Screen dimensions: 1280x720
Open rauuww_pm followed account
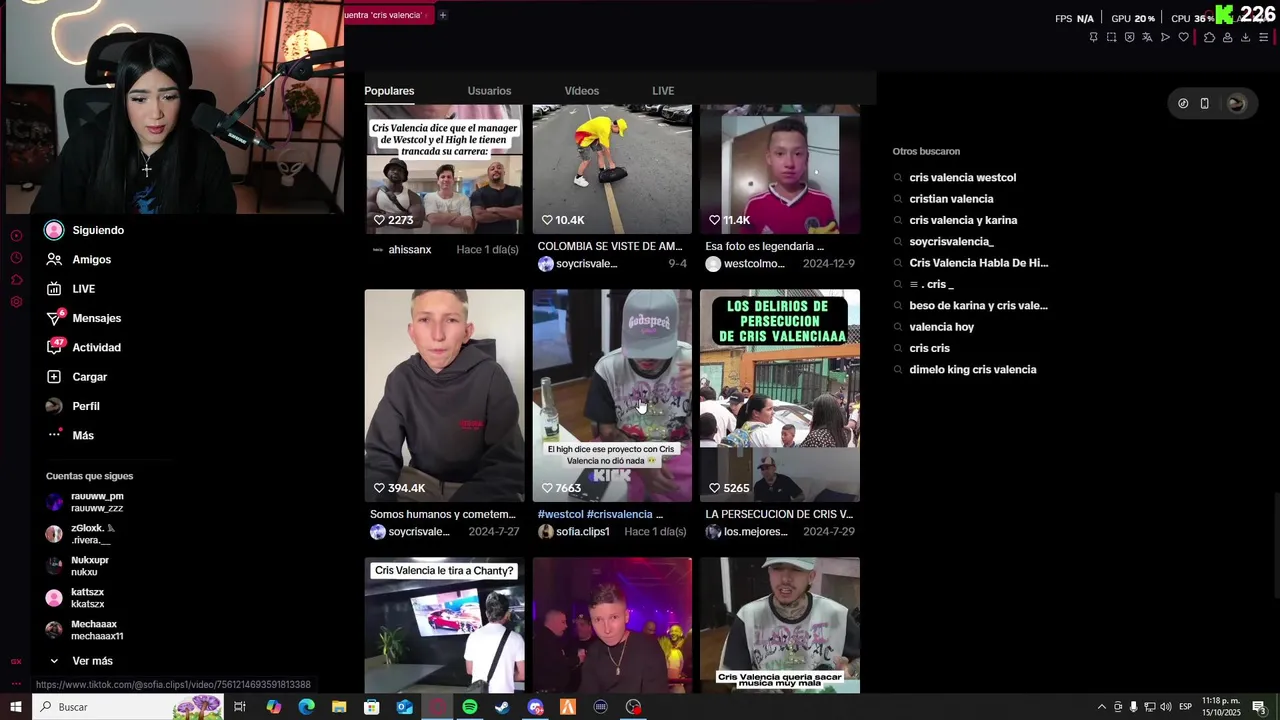pyautogui.click(x=86, y=502)
